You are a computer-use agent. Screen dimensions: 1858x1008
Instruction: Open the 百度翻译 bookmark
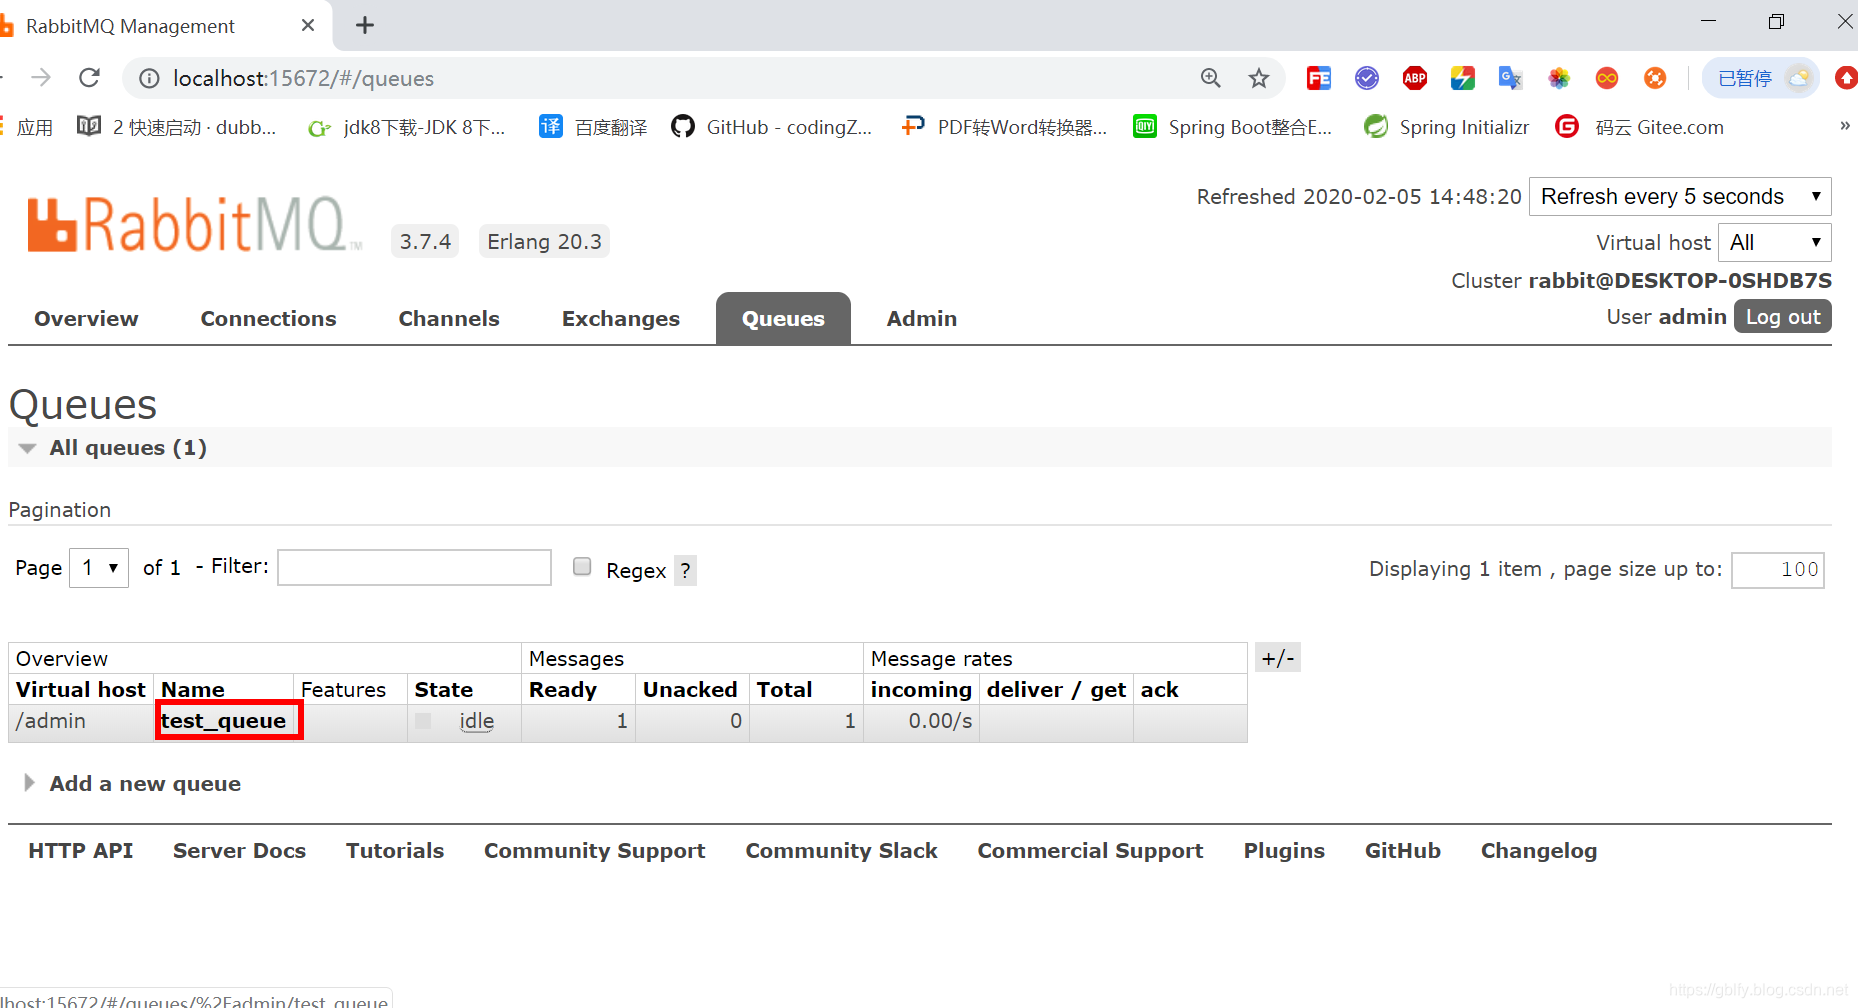(593, 127)
